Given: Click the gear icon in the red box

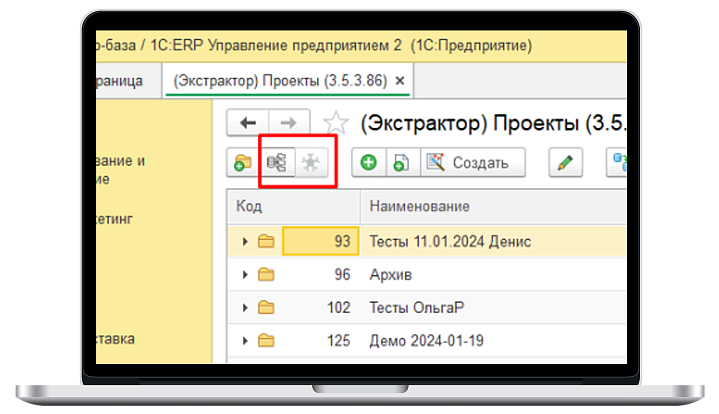Looking at the screenshot, I should 312,162.
